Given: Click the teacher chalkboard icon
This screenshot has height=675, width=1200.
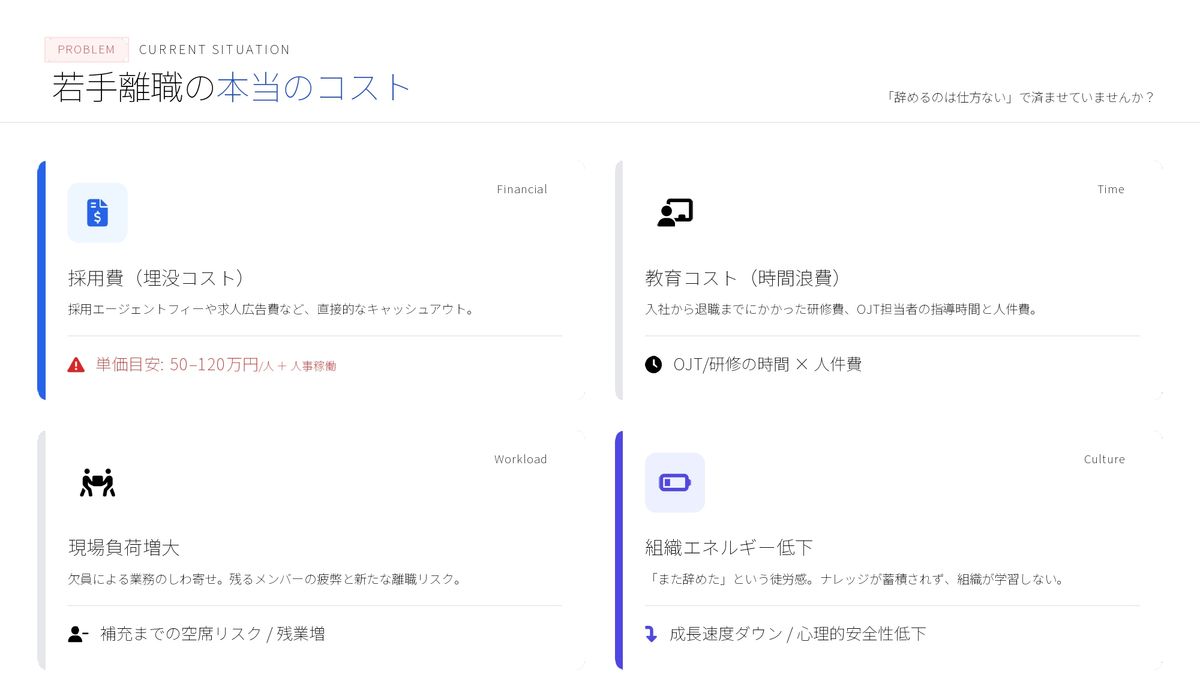Looking at the screenshot, I should coord(675,212).
